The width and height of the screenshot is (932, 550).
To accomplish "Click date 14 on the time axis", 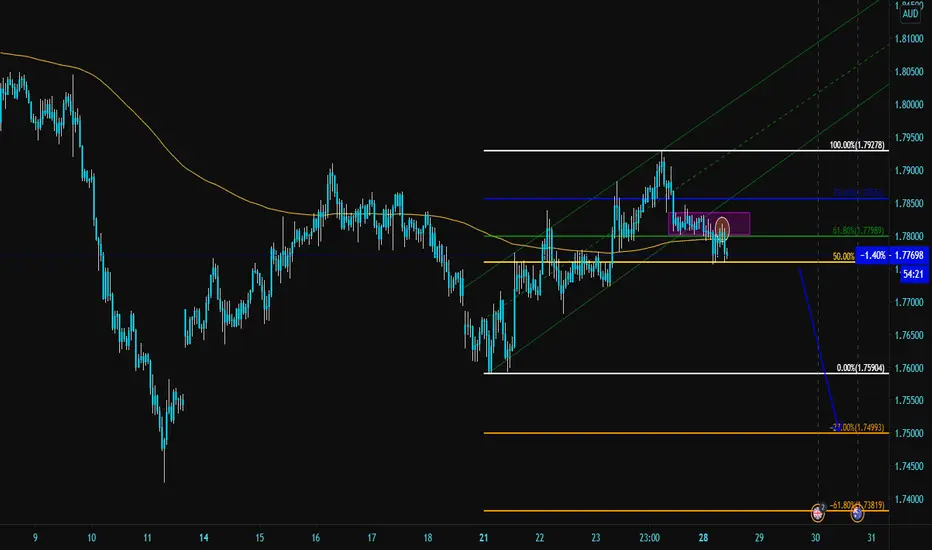I will [x=204, y=538].
